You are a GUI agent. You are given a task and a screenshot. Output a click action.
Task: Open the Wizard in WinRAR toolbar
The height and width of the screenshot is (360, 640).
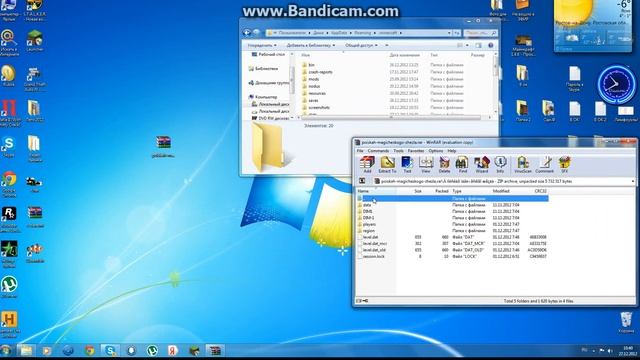coord(482,164)
